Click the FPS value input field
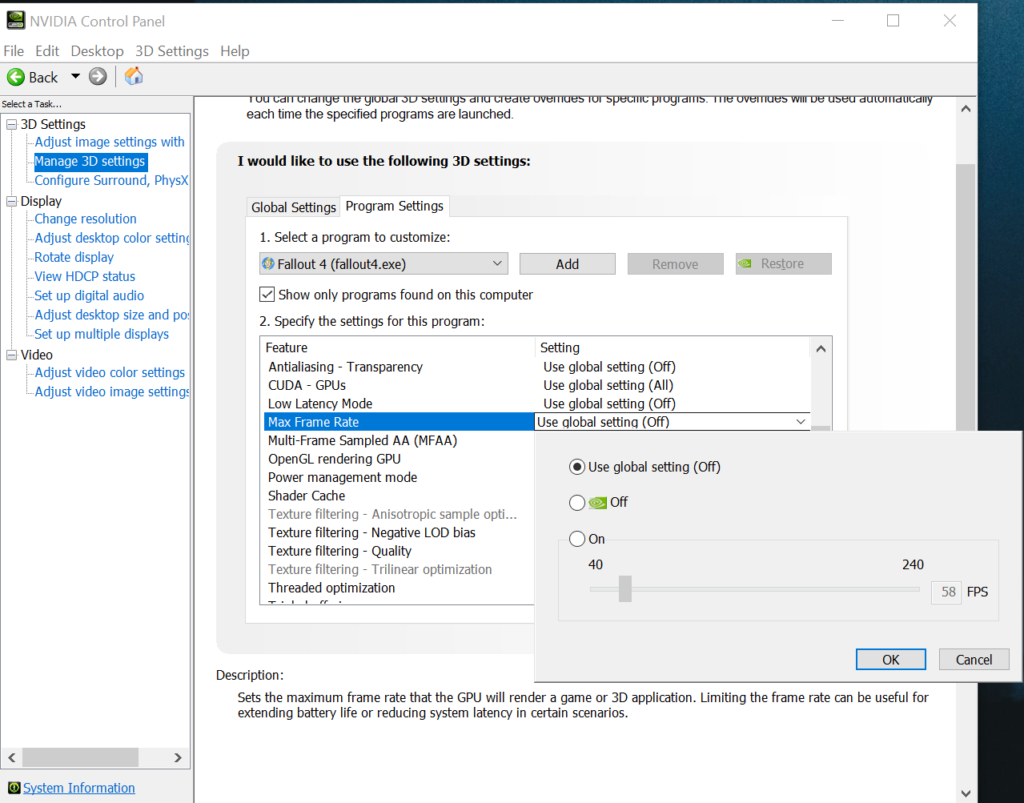This screenshot has height=803, width=1024. (x=946, y=592)
